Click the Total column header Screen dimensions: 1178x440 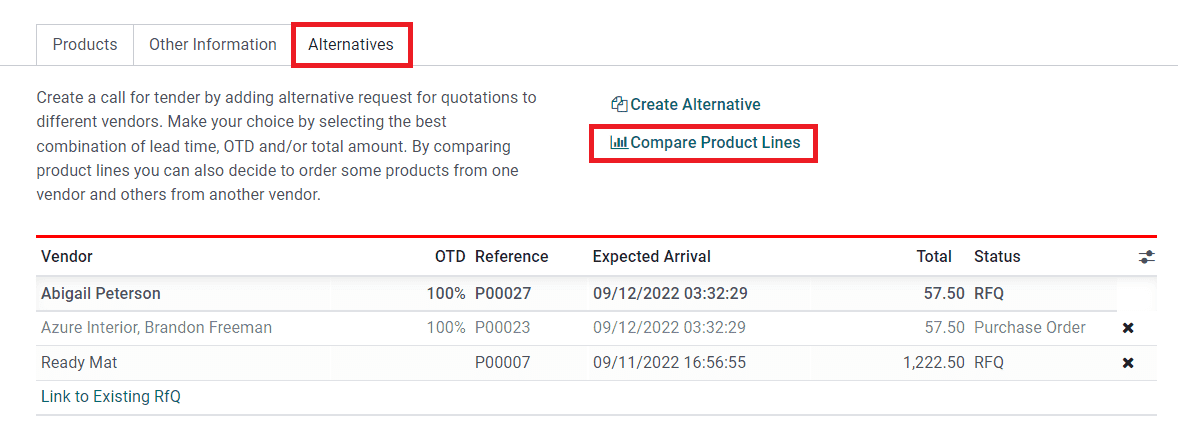(934, 257)
